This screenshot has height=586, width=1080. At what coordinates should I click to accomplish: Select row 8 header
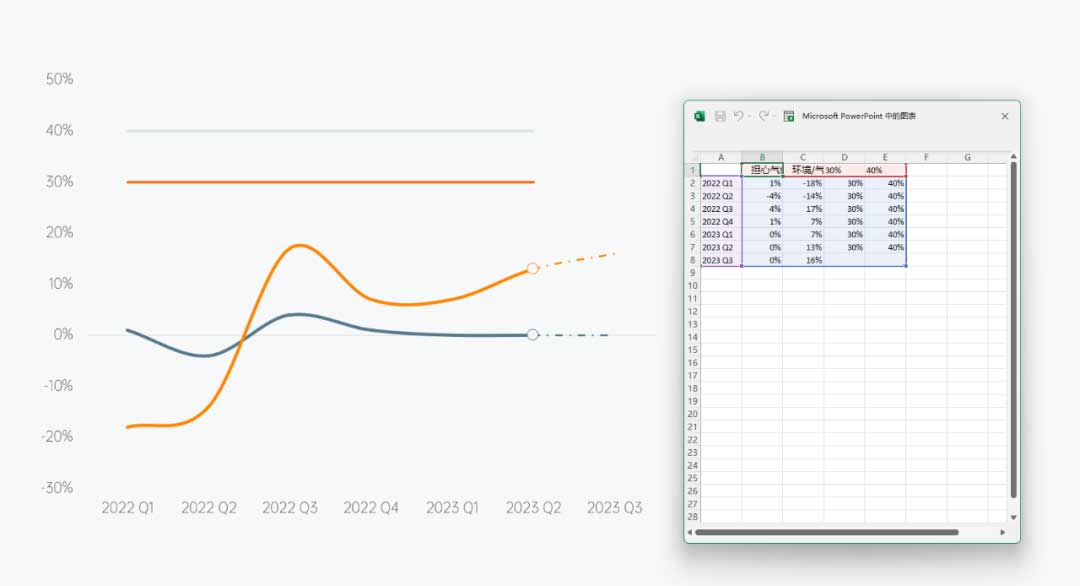pos(692,260)
